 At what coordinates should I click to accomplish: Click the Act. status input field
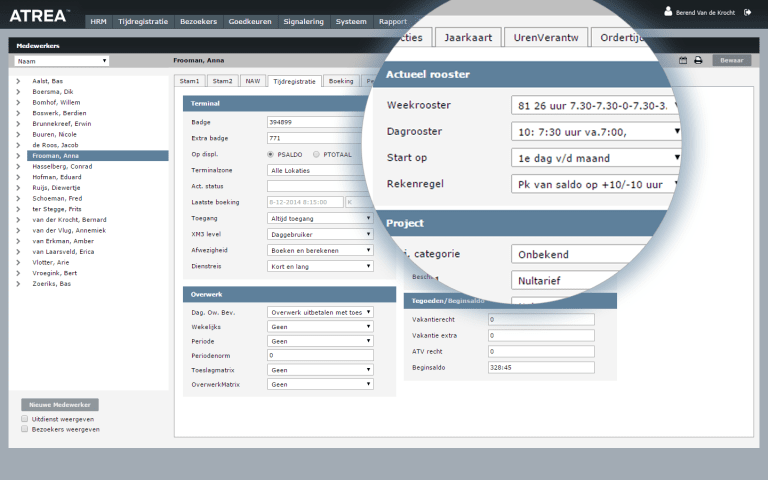pos(317,186)
